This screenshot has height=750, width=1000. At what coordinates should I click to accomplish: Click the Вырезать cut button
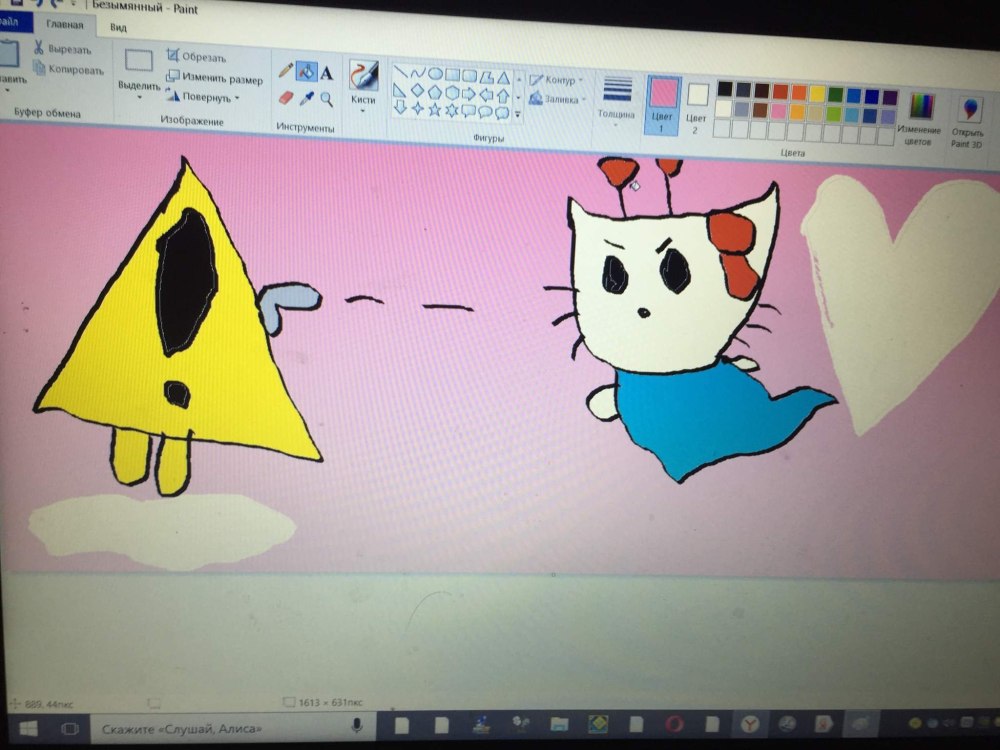62,48
